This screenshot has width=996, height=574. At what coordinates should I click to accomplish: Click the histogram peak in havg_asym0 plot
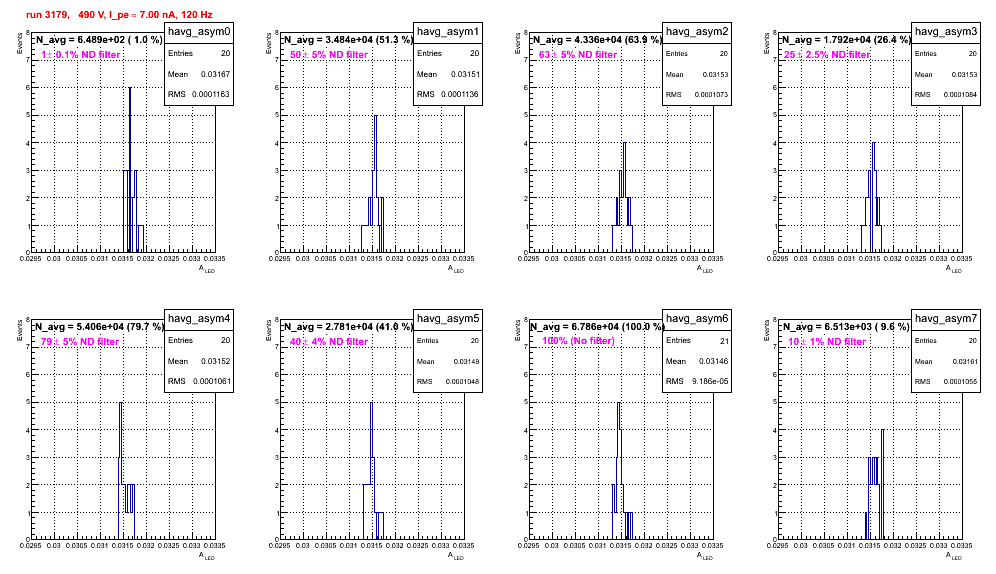click(130, 88)
